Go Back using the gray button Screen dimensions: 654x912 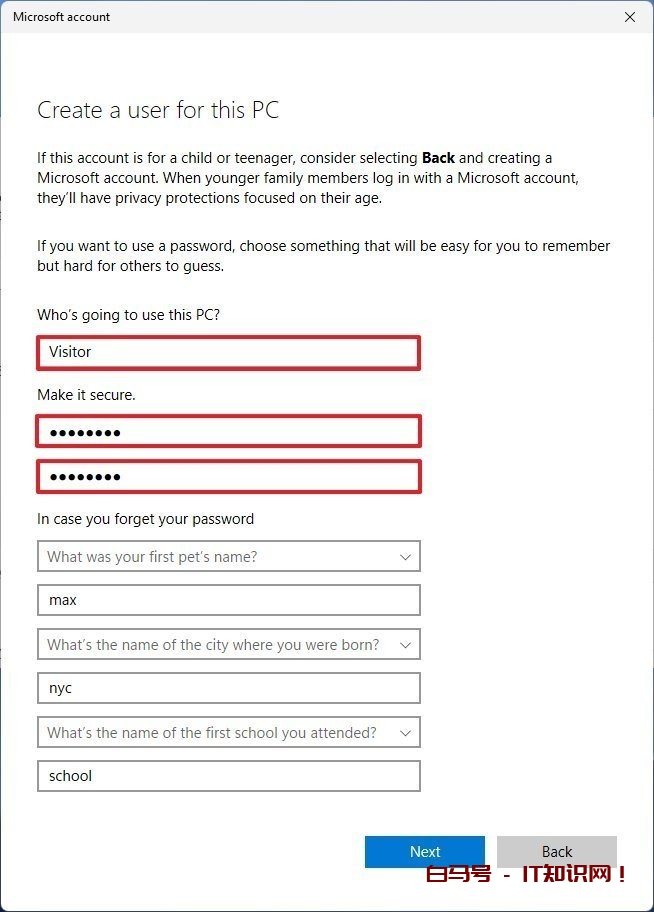pos(556,852)
